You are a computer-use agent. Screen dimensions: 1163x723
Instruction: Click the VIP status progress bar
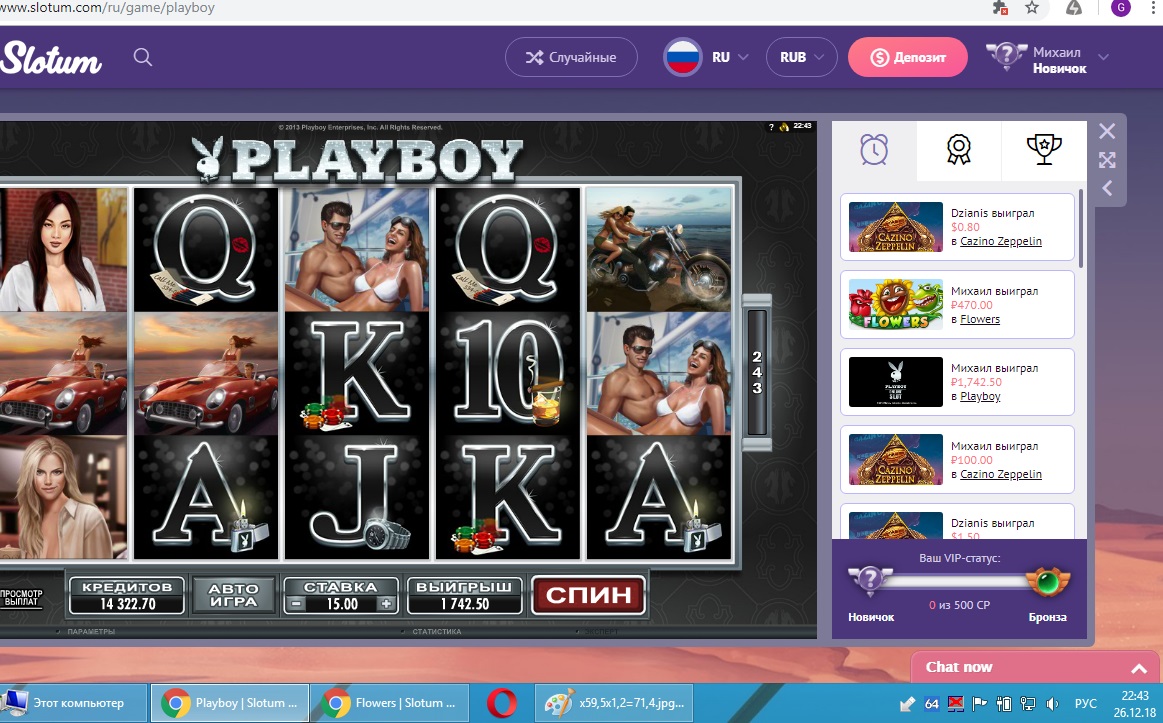(958, 581)
